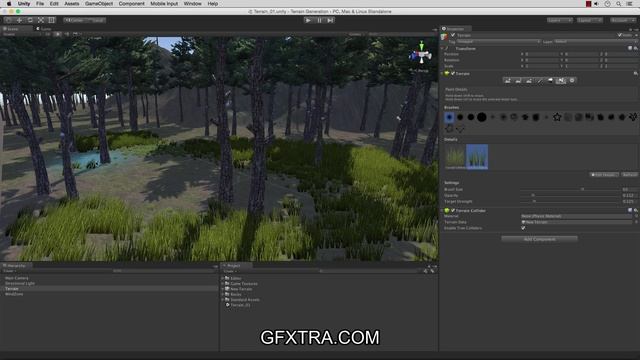Expand the Standard Assets folder

click(223, 300)
